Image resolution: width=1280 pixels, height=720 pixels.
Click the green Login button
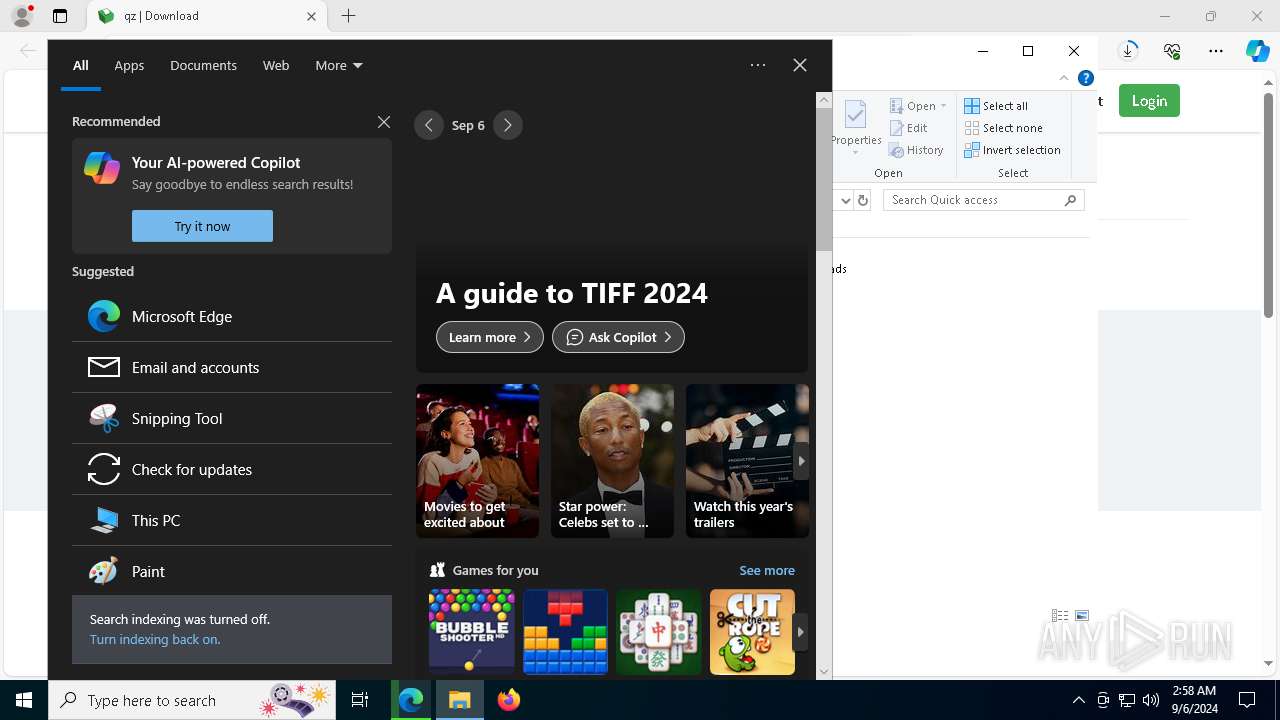point(1149,100)
